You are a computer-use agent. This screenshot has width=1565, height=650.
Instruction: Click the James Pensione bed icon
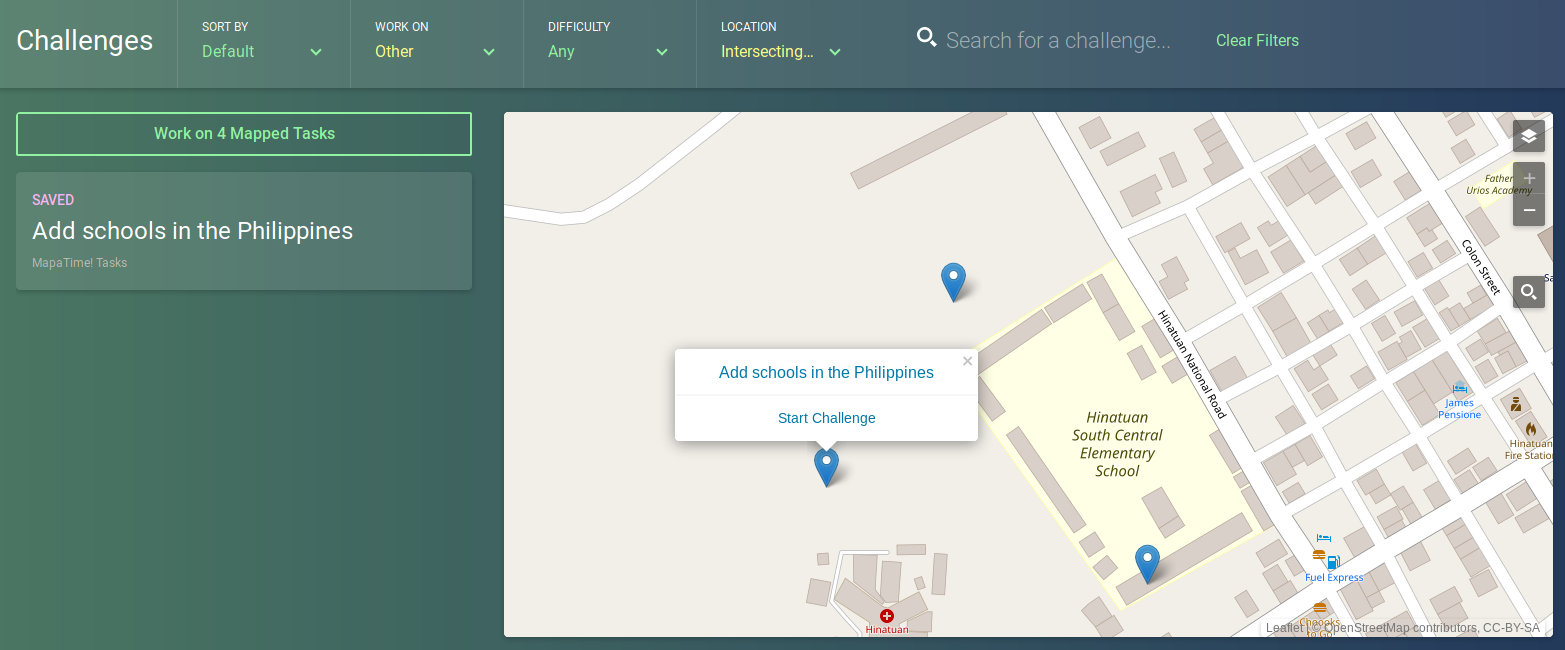coord(1459,389)
